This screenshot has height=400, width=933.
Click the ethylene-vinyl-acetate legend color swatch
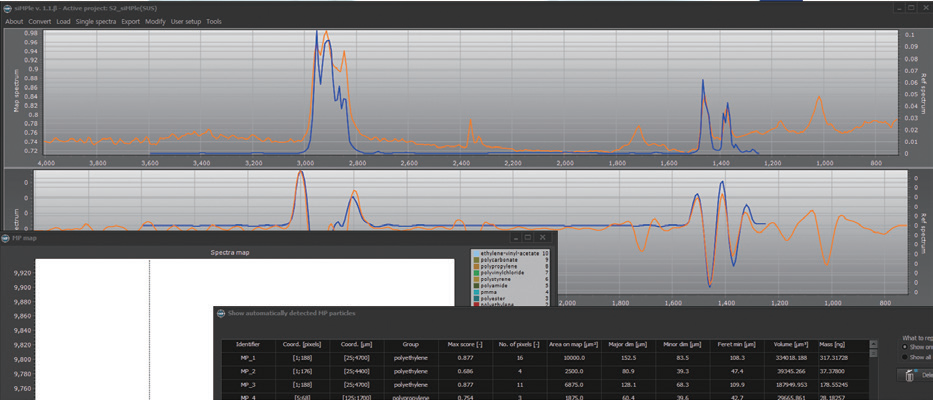pyautogui.click(x=475, y=253)
